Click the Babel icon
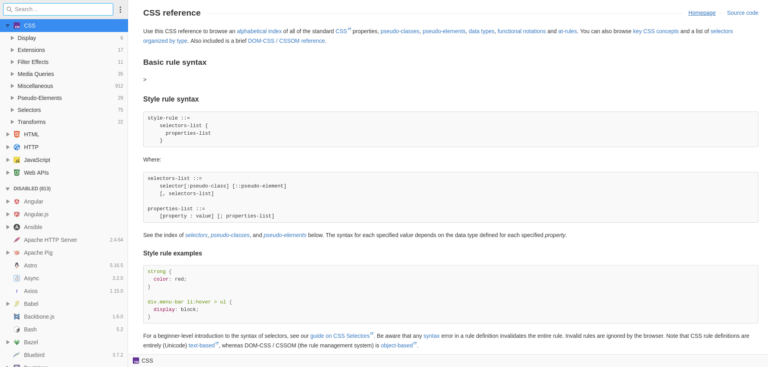The height and width of the screenshot is (367, 768). [x=17, y=304]
